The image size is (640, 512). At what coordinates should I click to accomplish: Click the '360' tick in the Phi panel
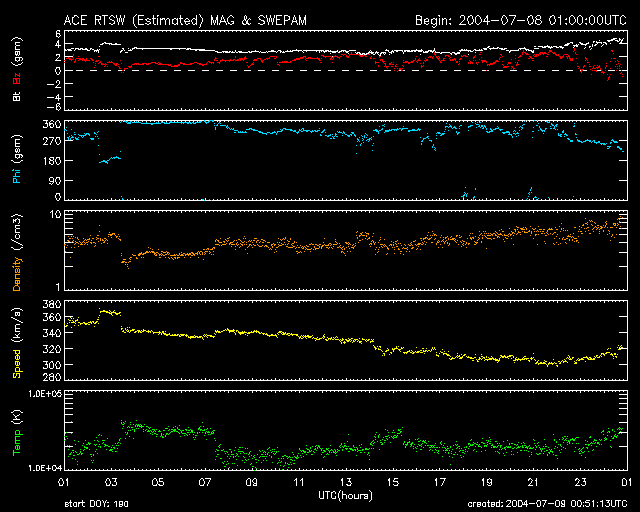pos(52,125)
